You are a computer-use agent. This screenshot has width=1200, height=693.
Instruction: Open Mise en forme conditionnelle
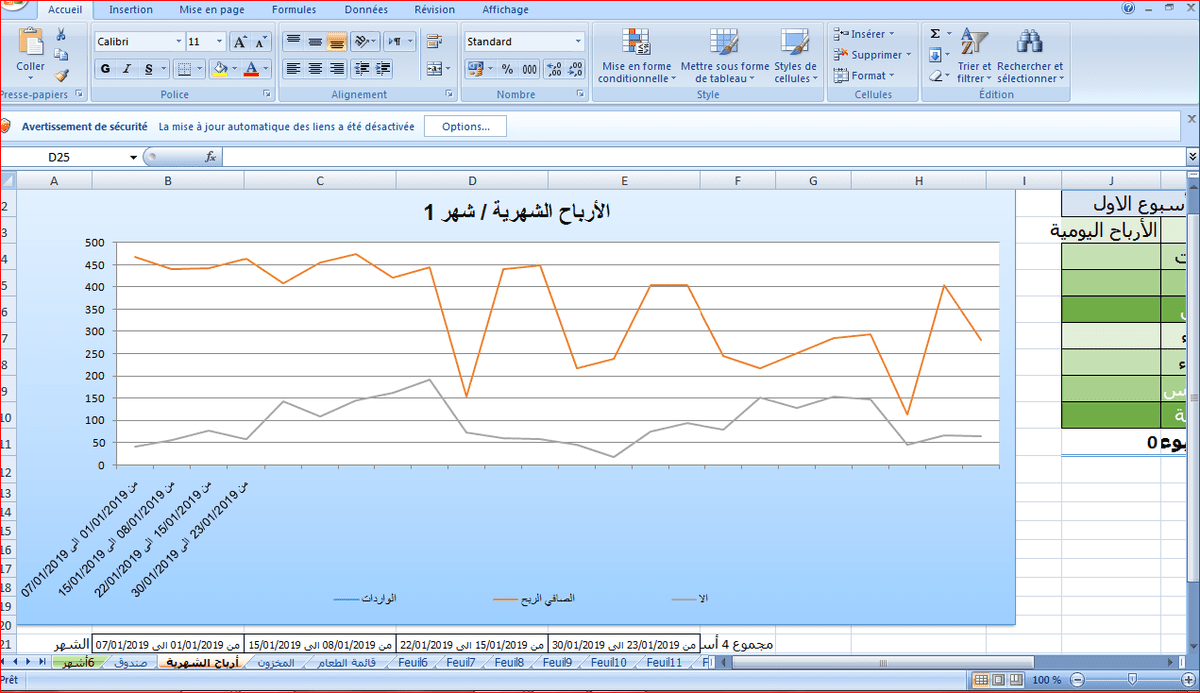coord(635,57)
